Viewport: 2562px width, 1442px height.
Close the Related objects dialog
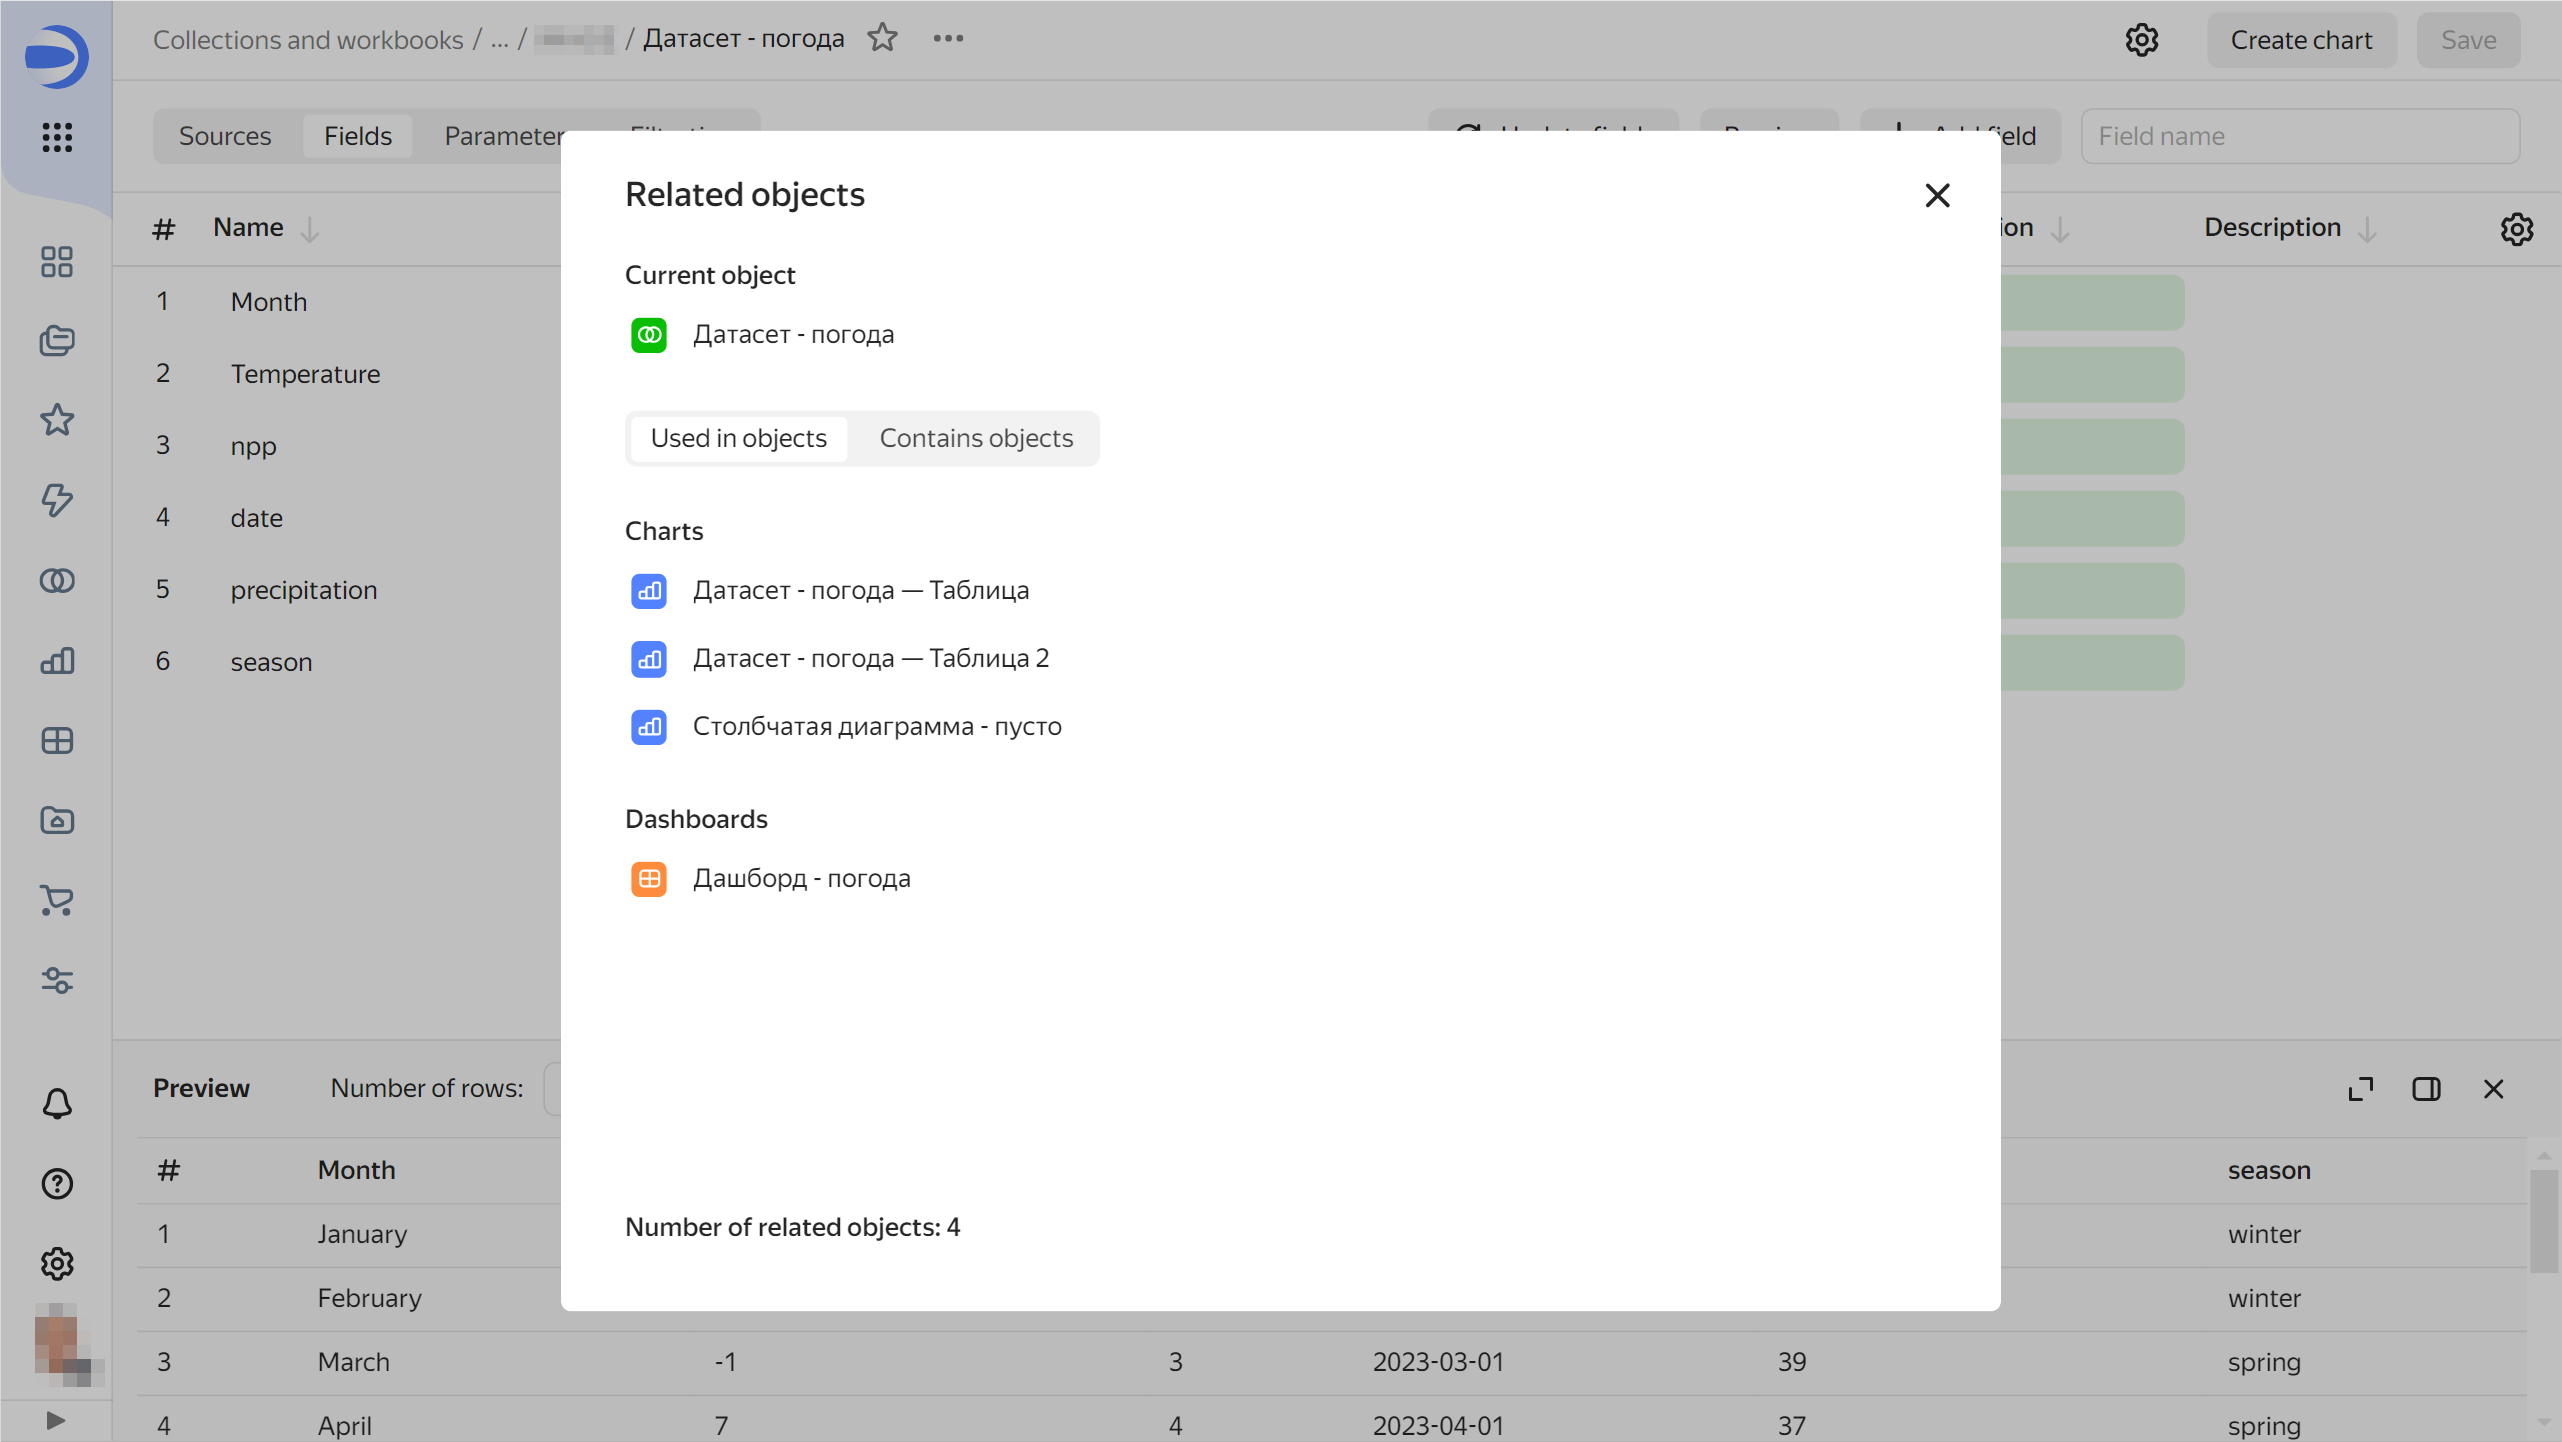(x=1937, y=195)
